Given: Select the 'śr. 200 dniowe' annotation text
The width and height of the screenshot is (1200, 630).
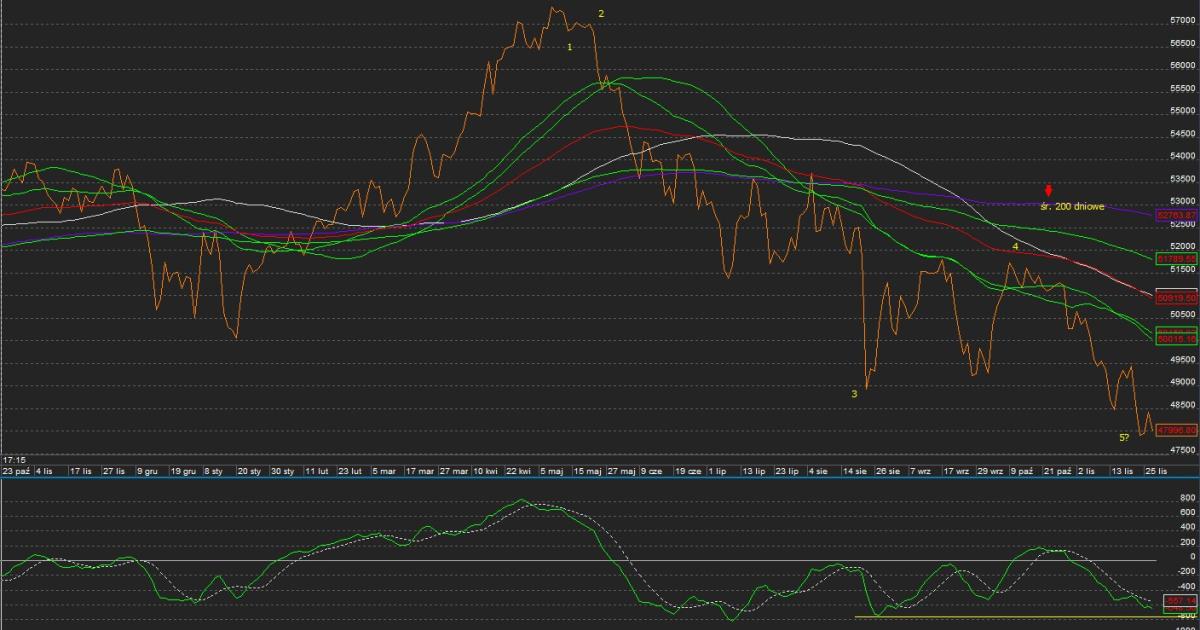Looking at the screenshot, I should tap(1071, 206).
